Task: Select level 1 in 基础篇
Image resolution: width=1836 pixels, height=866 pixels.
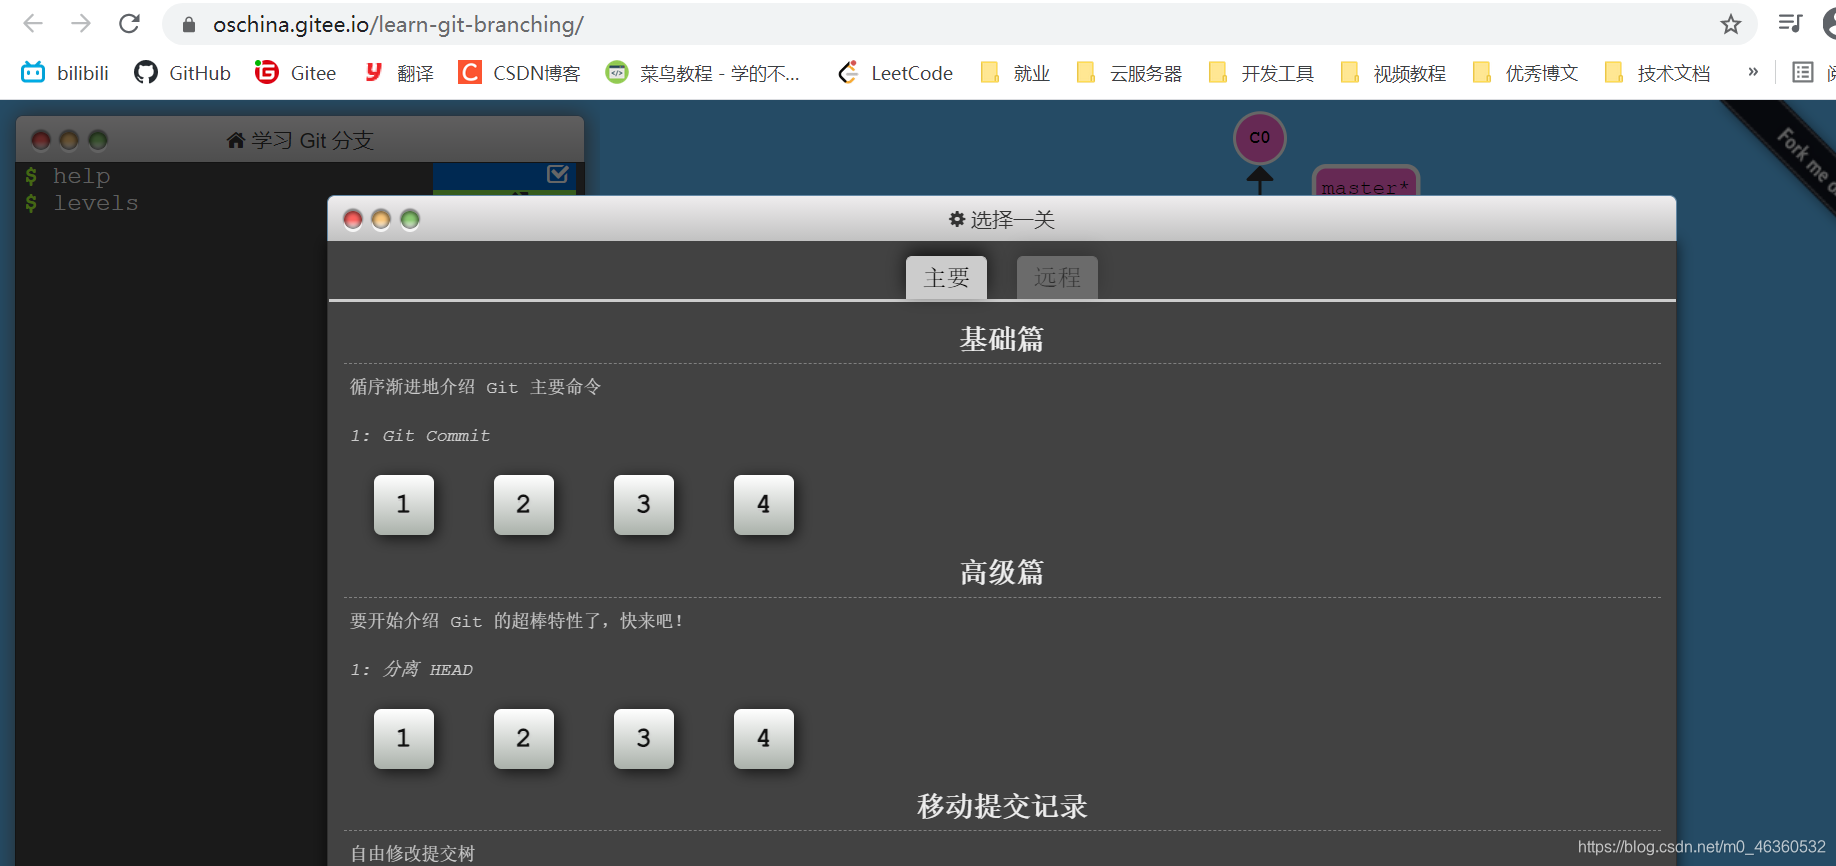Action: (x=404, y=505)
